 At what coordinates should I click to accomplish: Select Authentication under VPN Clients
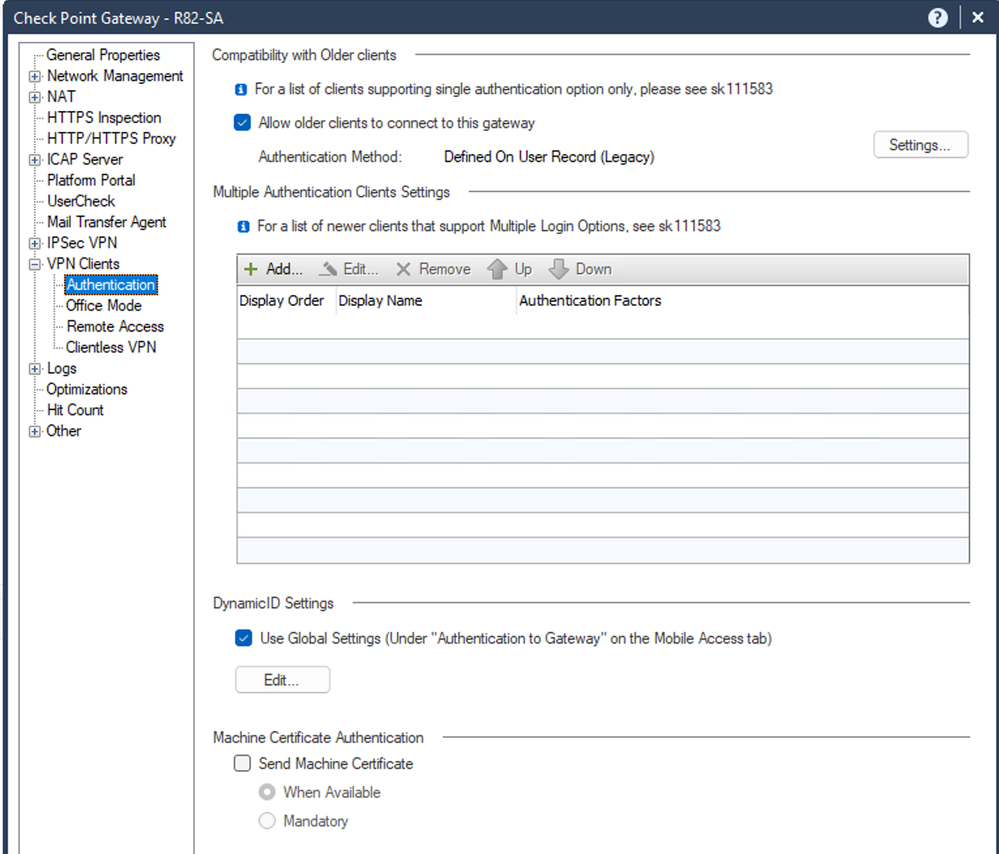tap(111, 285)
